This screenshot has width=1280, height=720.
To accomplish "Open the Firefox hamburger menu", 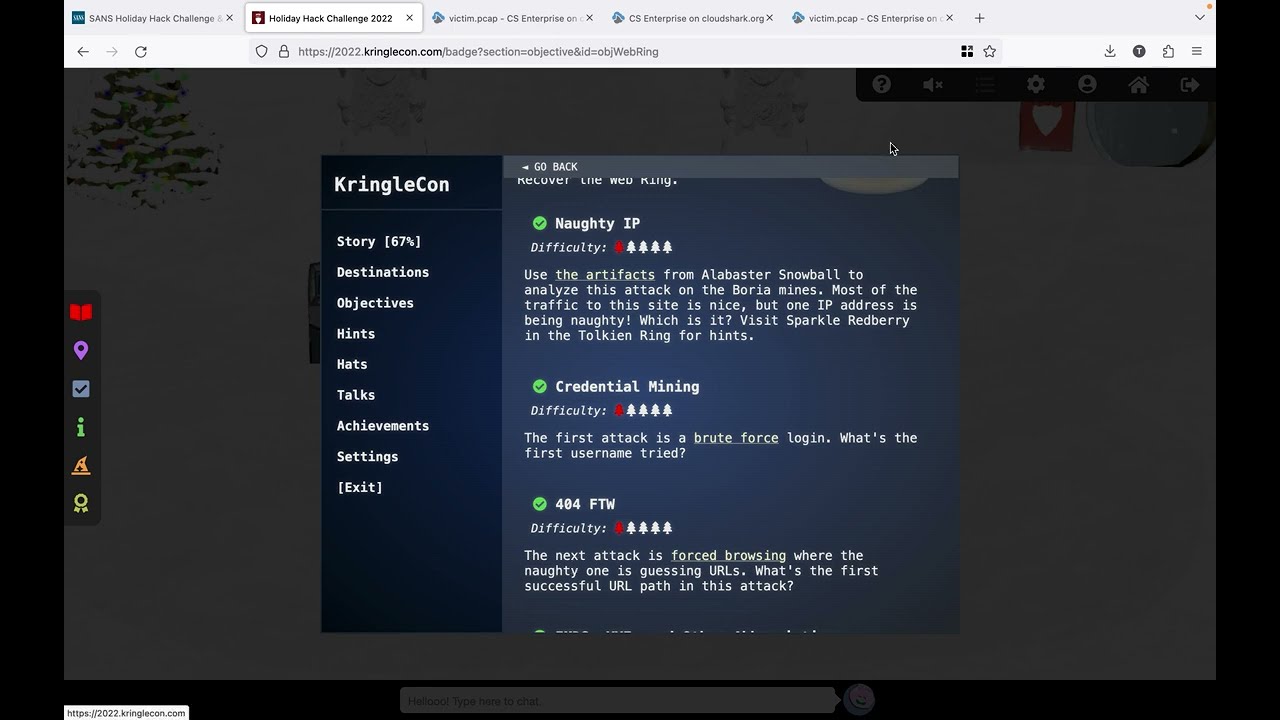I will 1196,51.
